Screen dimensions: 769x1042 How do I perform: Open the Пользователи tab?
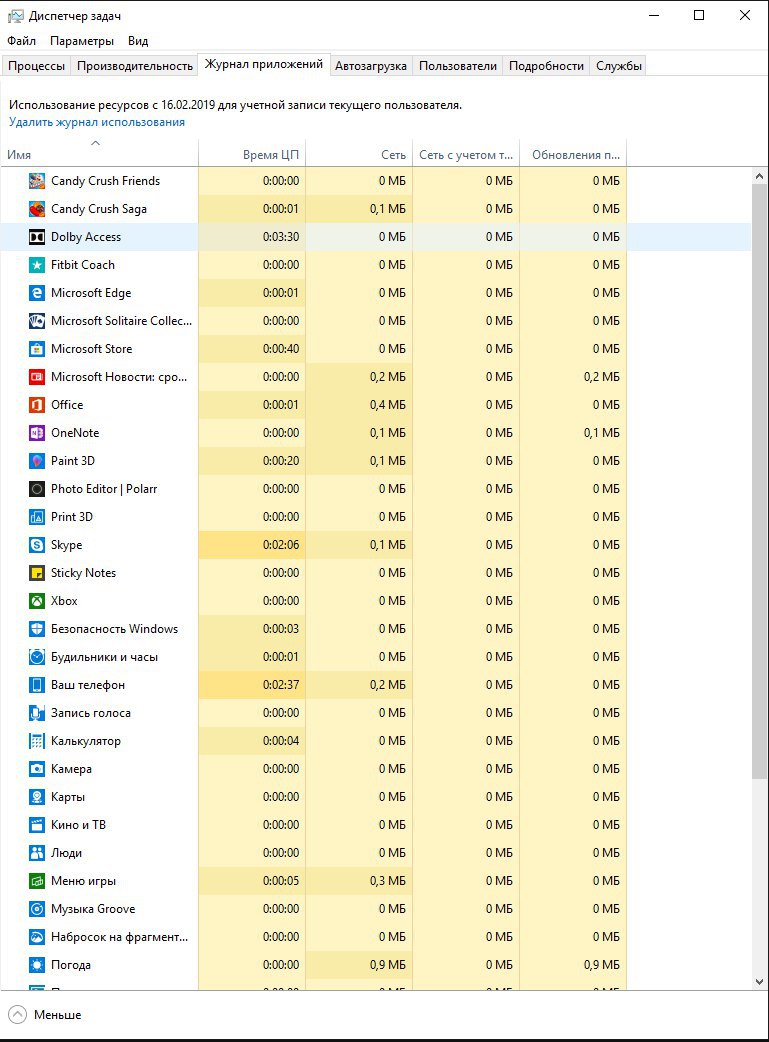tap(458, 66)
